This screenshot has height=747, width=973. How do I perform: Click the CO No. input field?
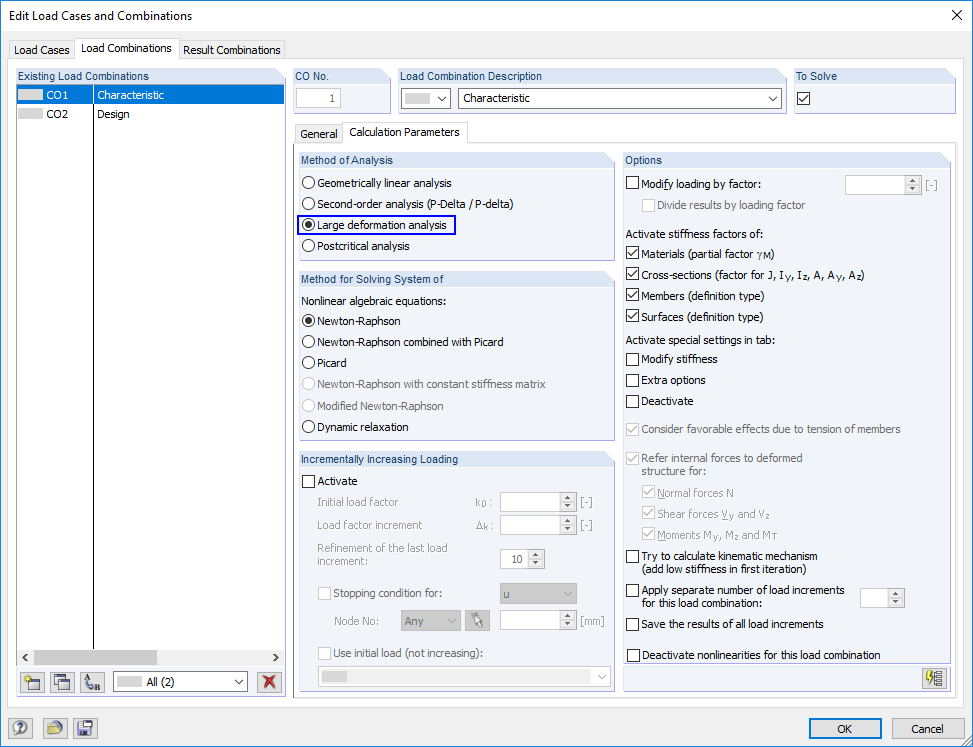318,98
